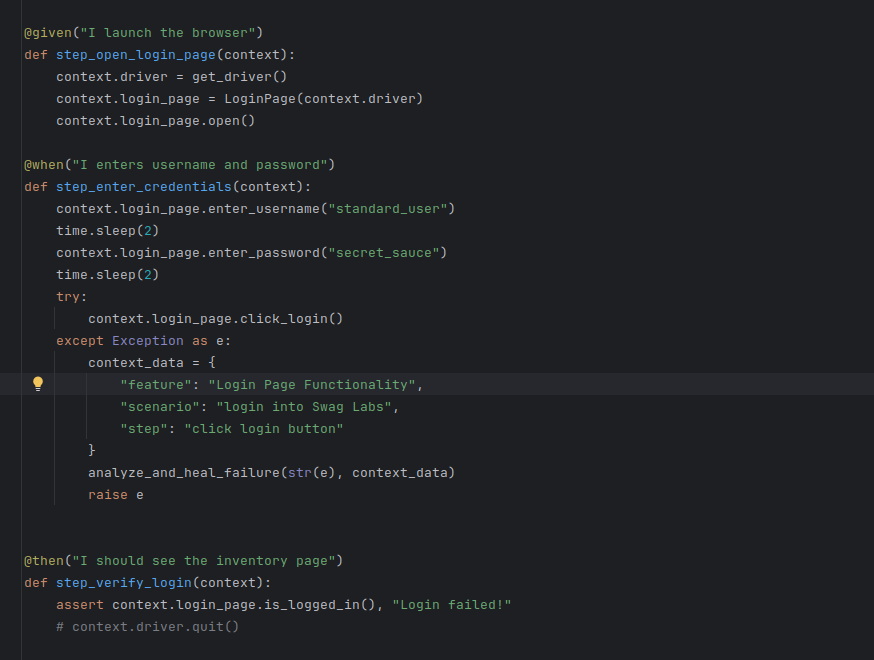Click the "secret_sauce" password string

click(x=387, y=253)
